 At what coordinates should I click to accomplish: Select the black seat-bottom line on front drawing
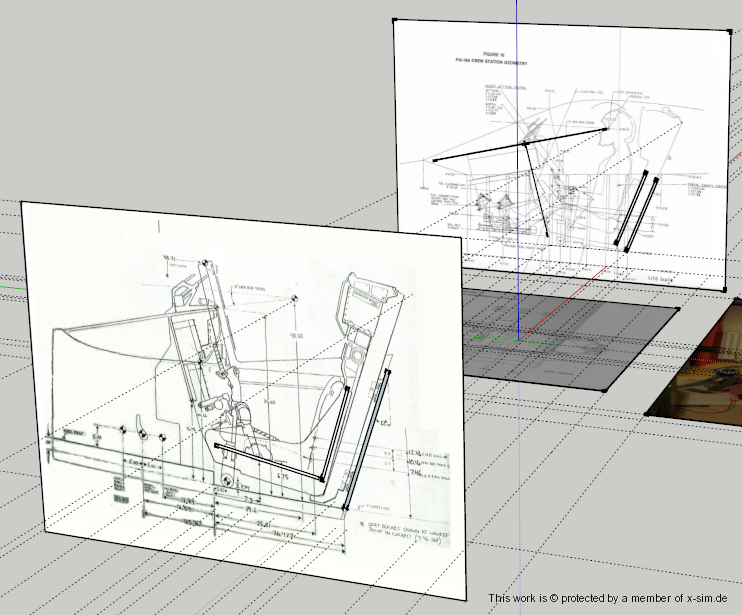270,463
